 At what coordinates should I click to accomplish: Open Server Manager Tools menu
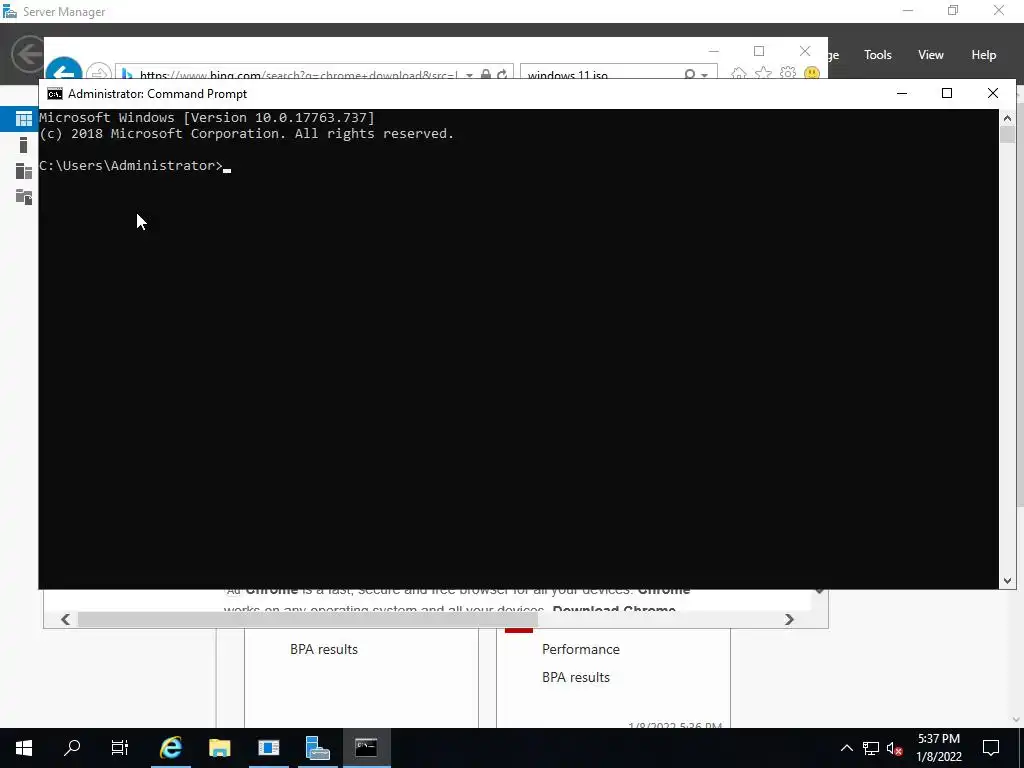(878, 55)
